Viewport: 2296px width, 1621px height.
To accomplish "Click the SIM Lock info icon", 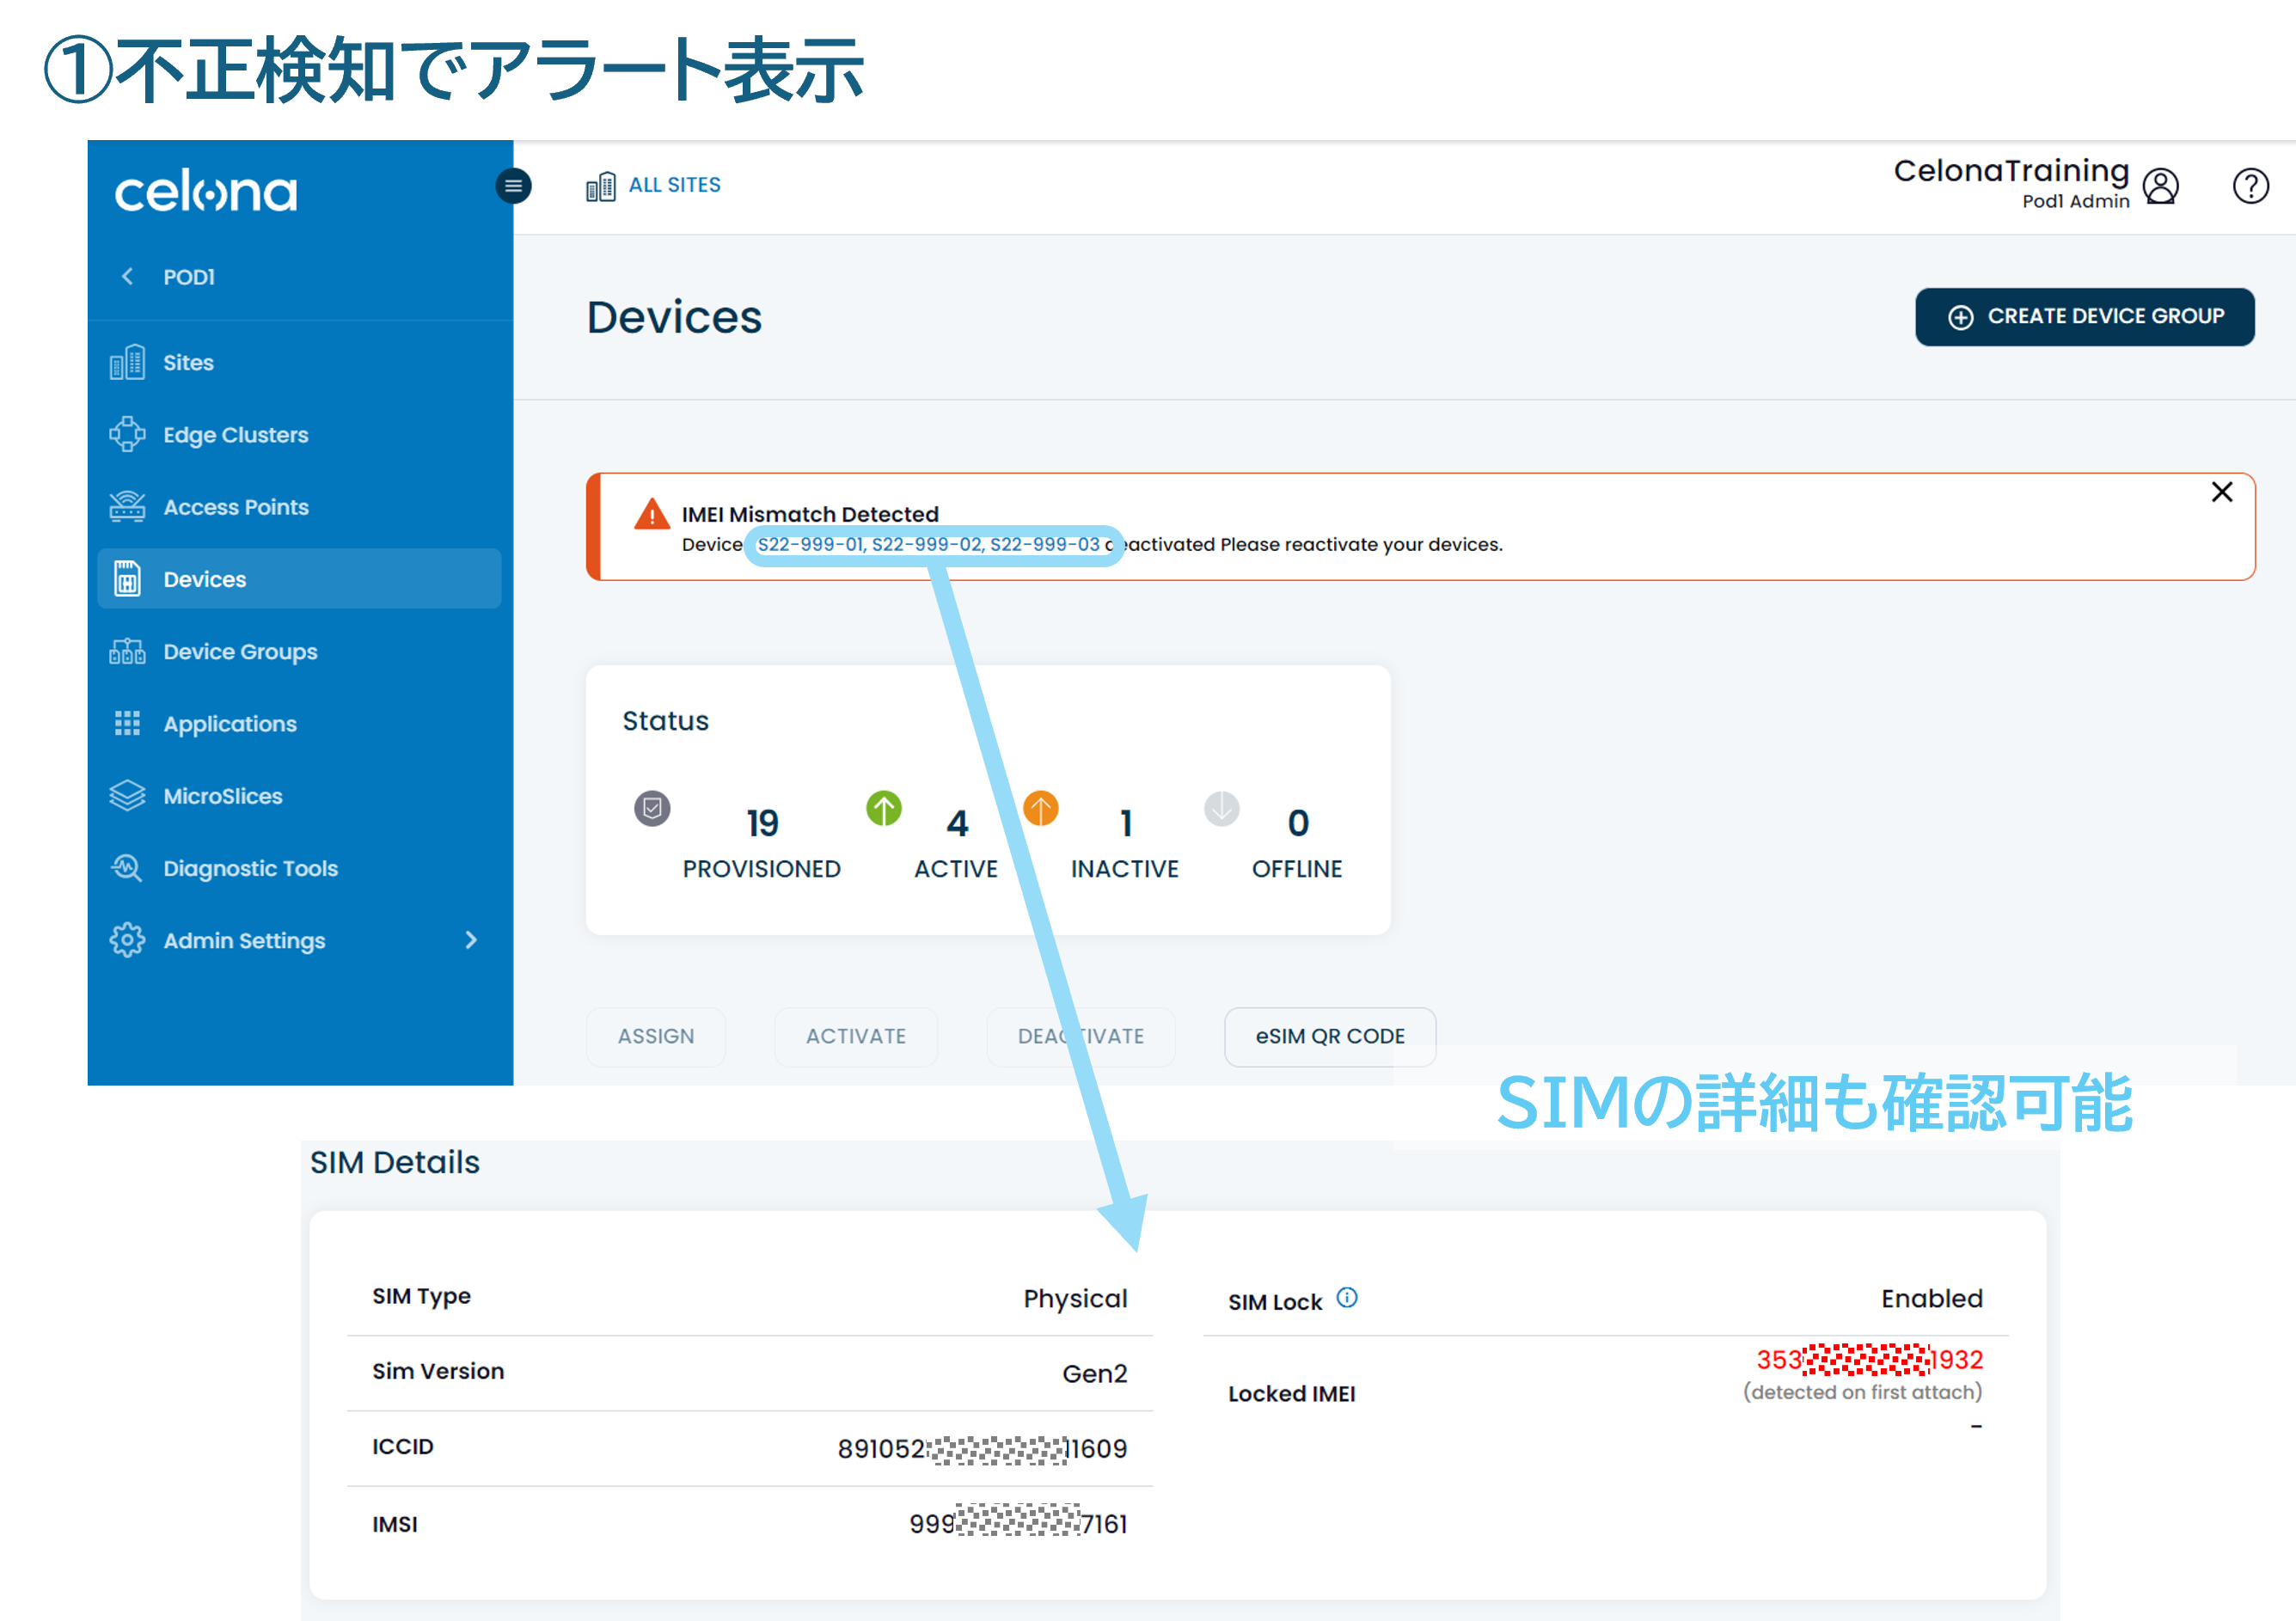I will tap(1348, 1298).
